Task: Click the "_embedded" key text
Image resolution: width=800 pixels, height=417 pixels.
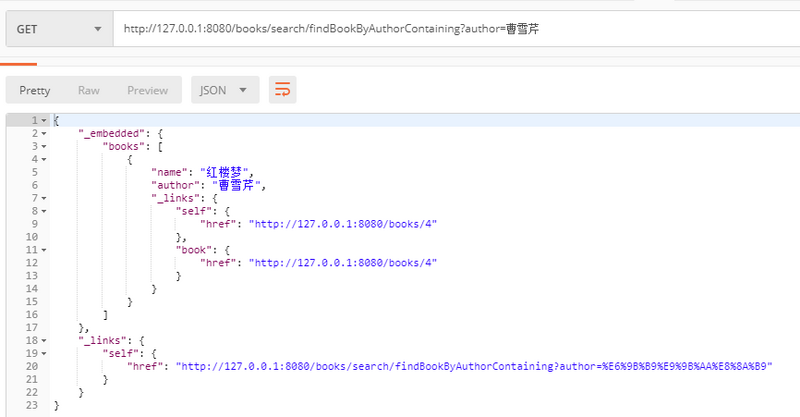Action: click(x=112, y=134)
